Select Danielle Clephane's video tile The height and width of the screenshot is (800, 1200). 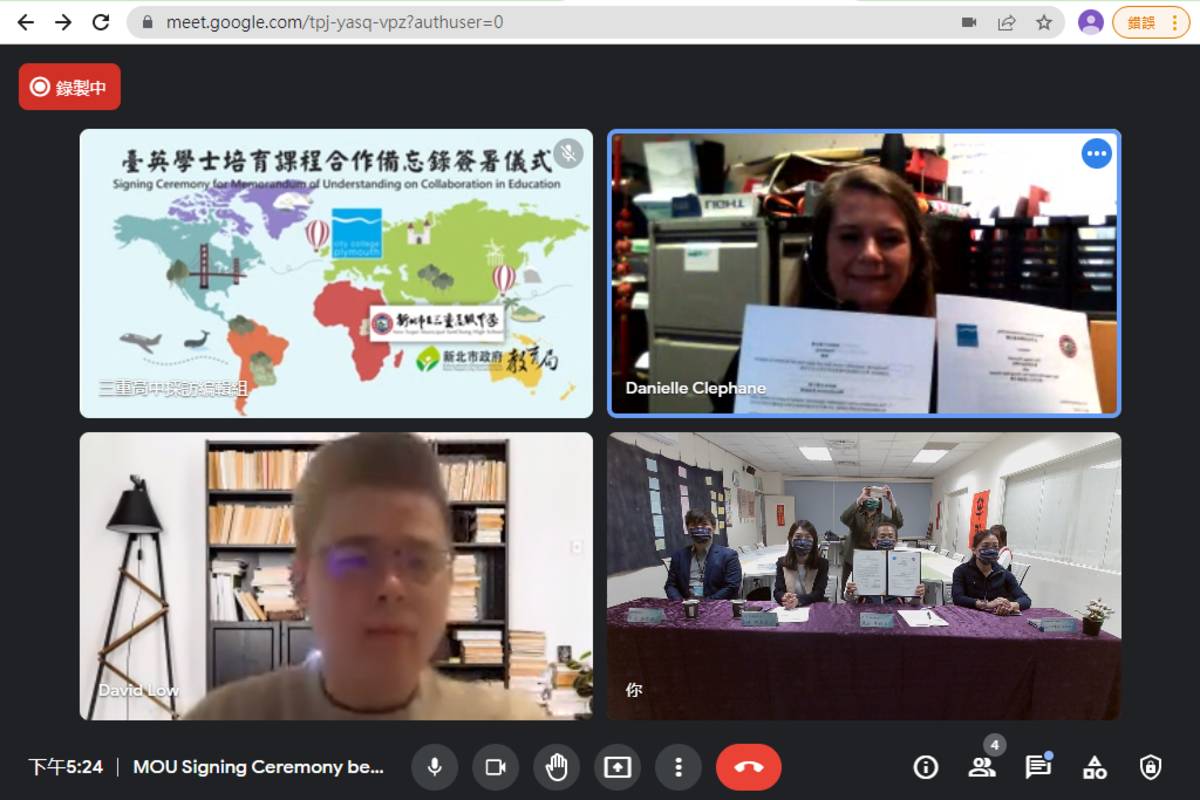865,273
